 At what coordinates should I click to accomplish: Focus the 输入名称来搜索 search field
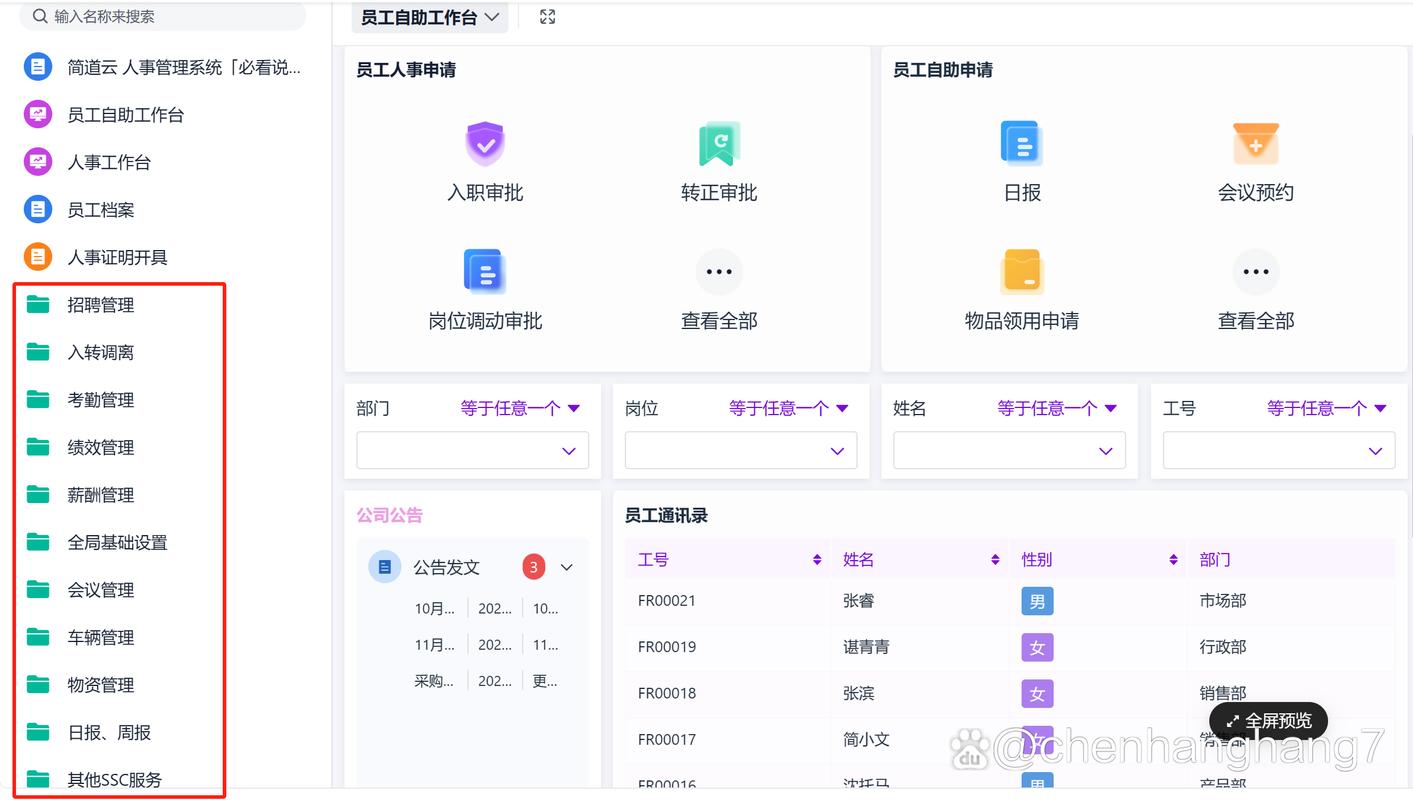coord(163,16)
